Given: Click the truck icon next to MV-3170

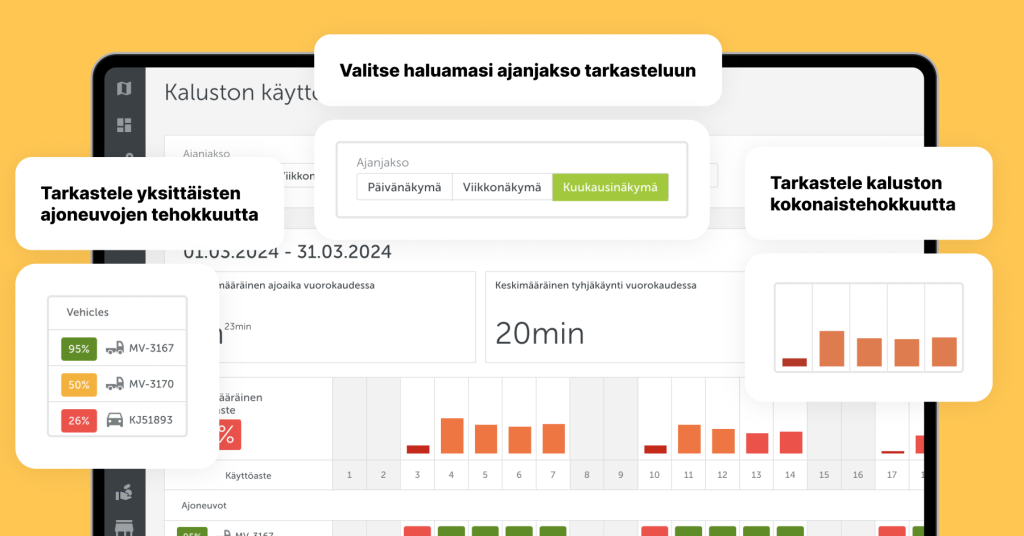Looking at the screenshot, I should coord(115,384).
